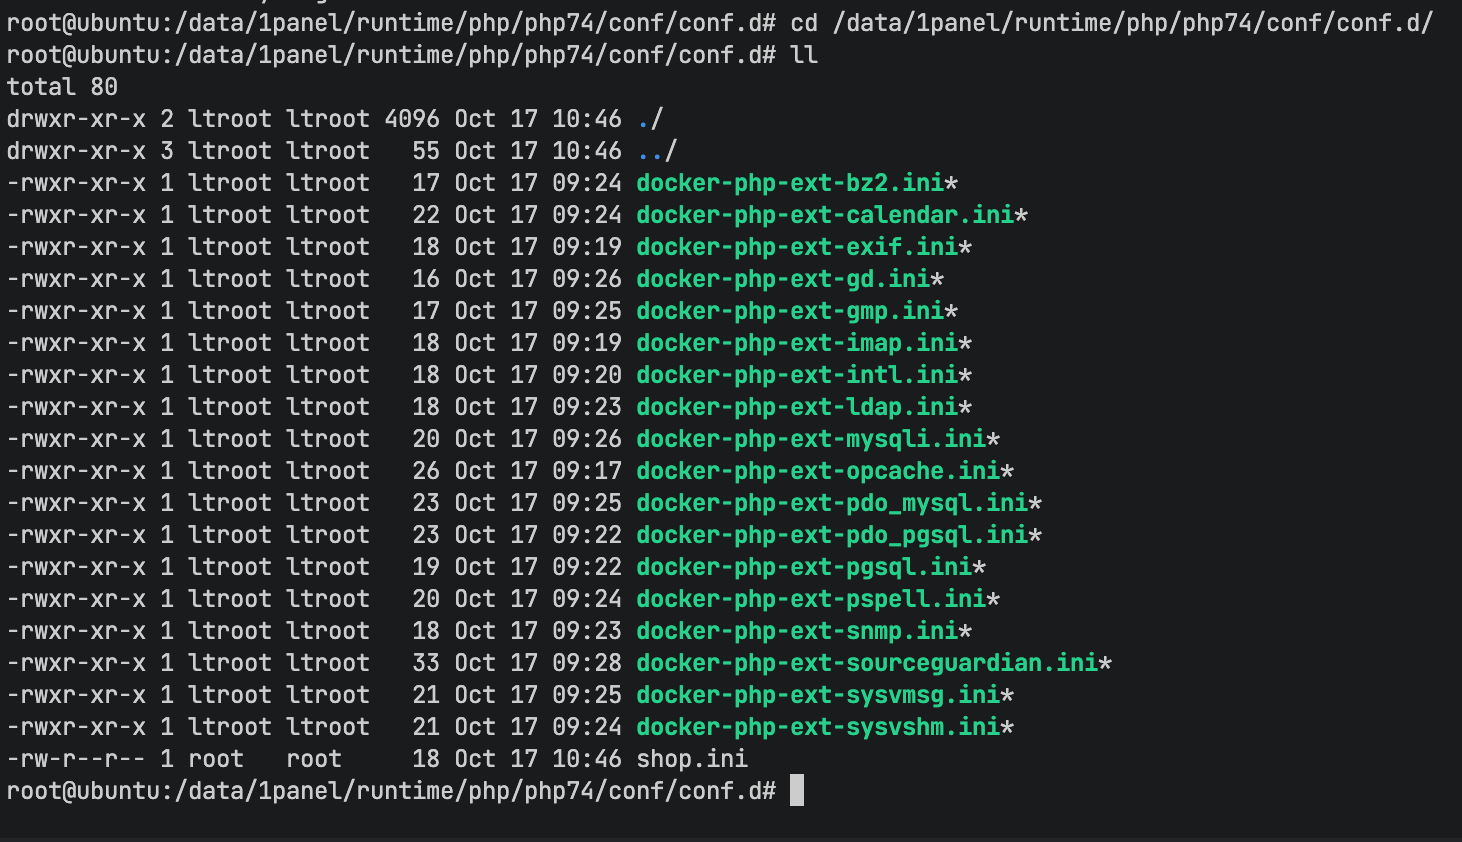Click the docker-php-ext-mysqli.ini filename
The width and height of the screenshot is (1462, 842).
click(x=811, y=439)
